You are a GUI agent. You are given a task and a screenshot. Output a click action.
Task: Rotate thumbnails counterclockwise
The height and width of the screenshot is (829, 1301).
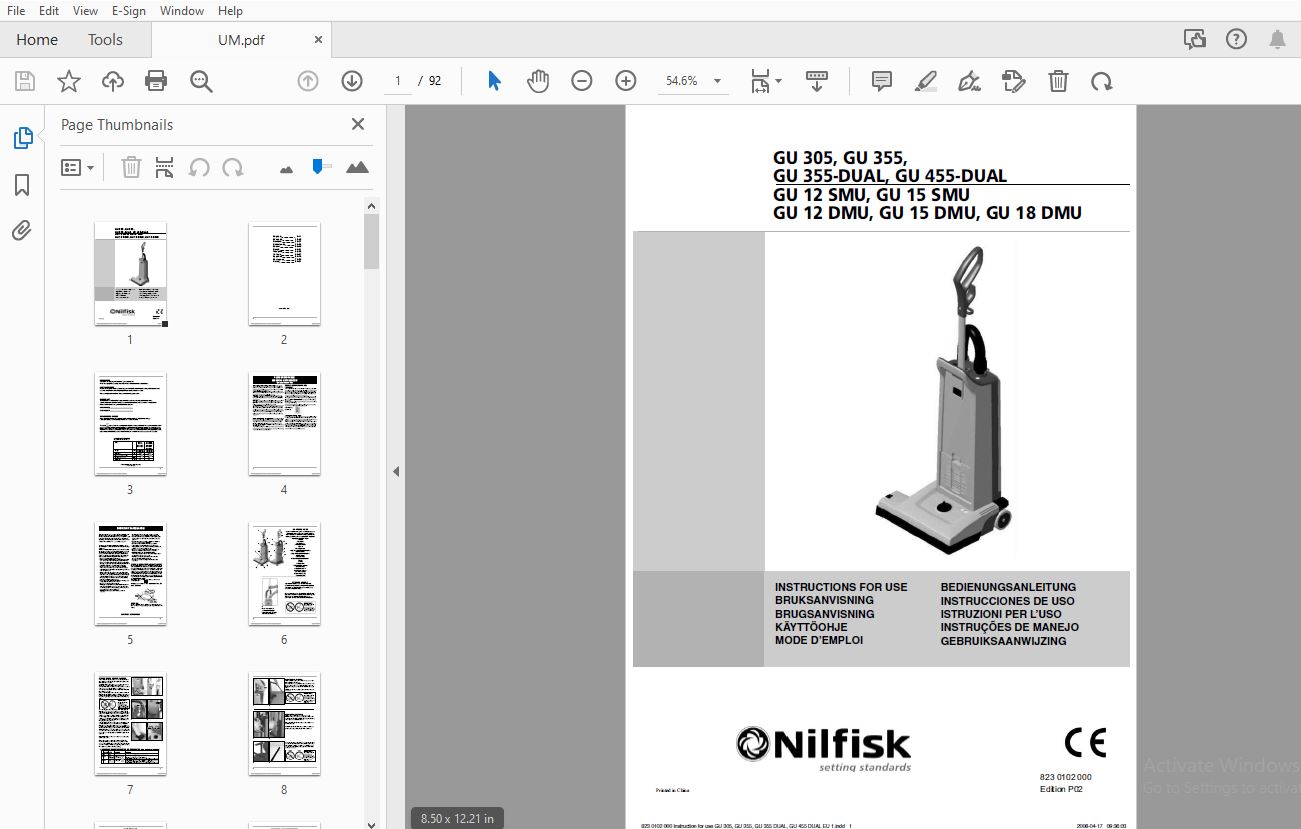199,167
